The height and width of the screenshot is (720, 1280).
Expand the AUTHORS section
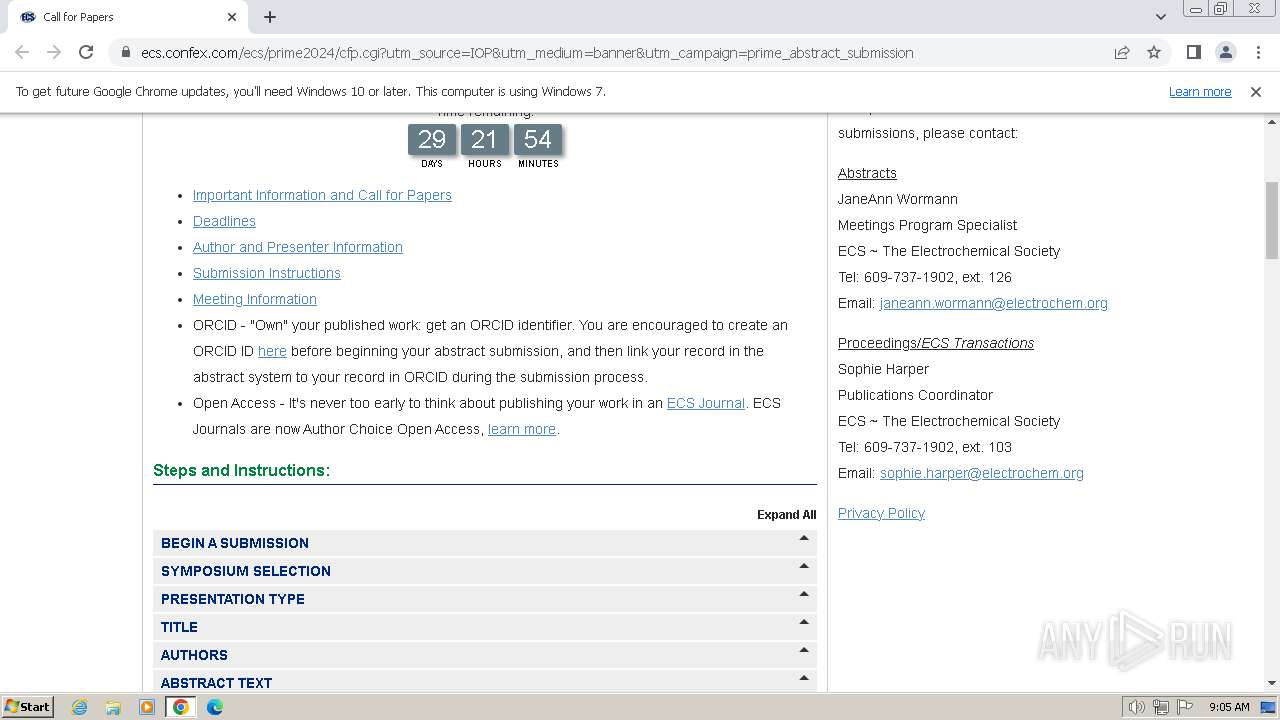(x=485, y=655)
